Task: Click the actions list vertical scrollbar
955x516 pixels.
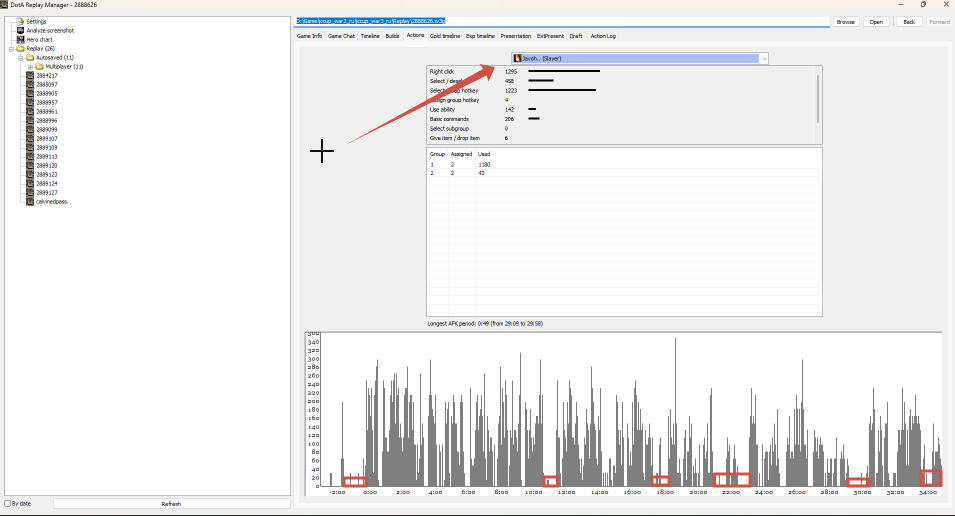Action: point(817,100)
